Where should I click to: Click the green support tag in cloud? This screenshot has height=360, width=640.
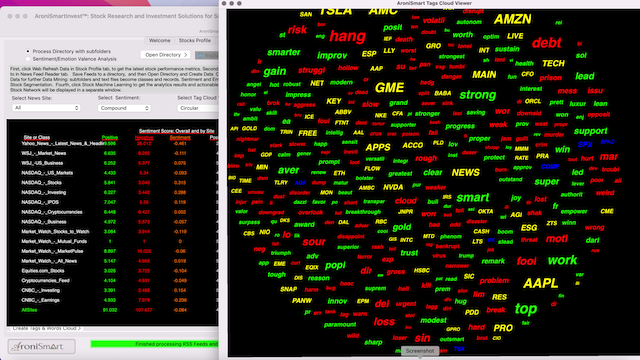point(591,131)
